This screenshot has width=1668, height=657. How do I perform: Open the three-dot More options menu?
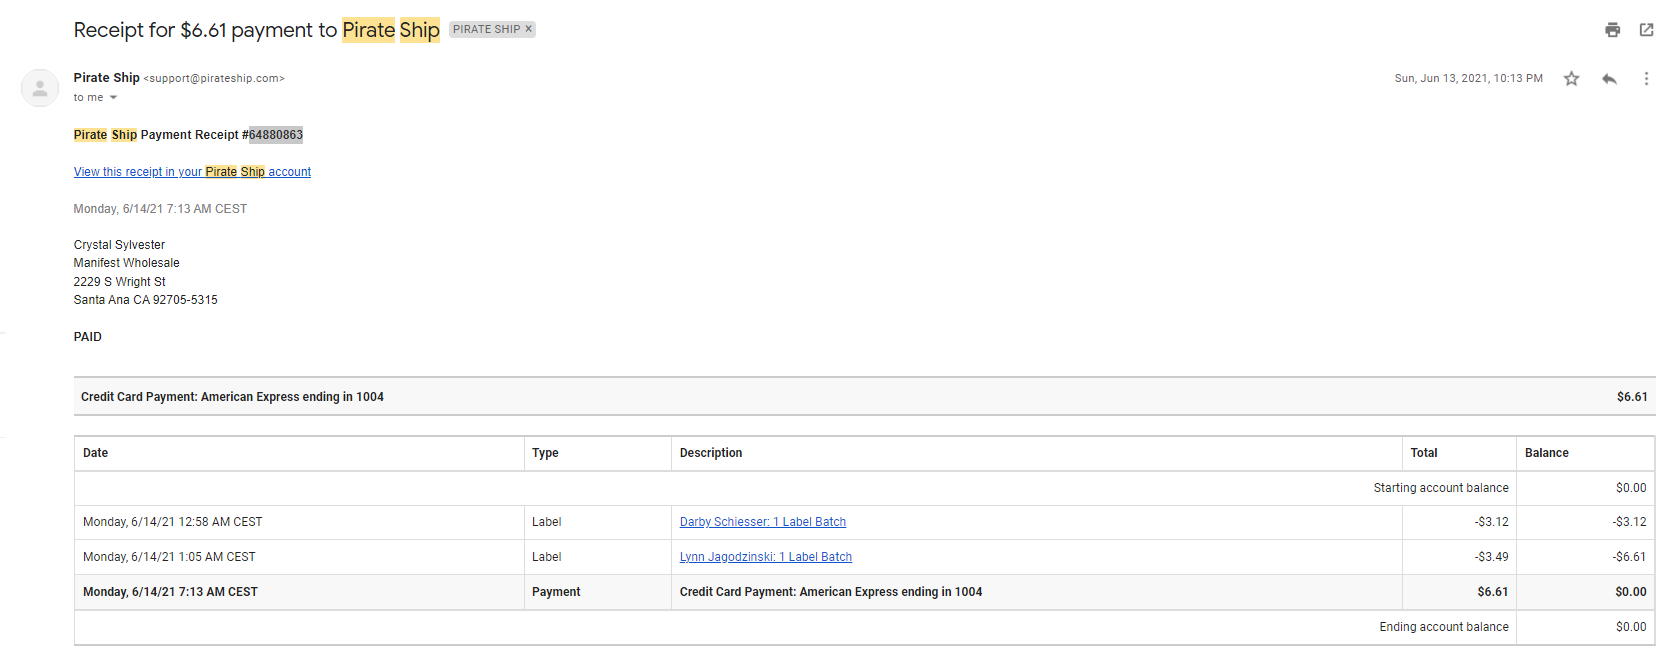[x=1646, y=78]
